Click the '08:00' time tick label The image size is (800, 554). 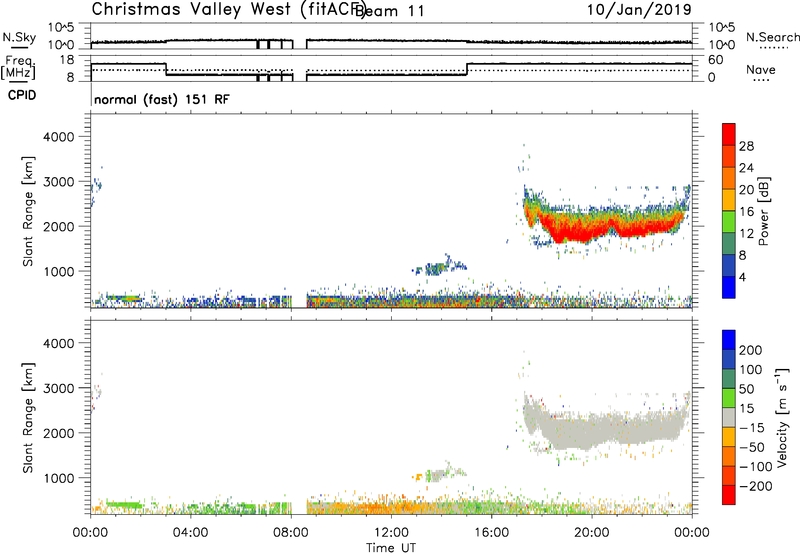click(x=291, y=533)
